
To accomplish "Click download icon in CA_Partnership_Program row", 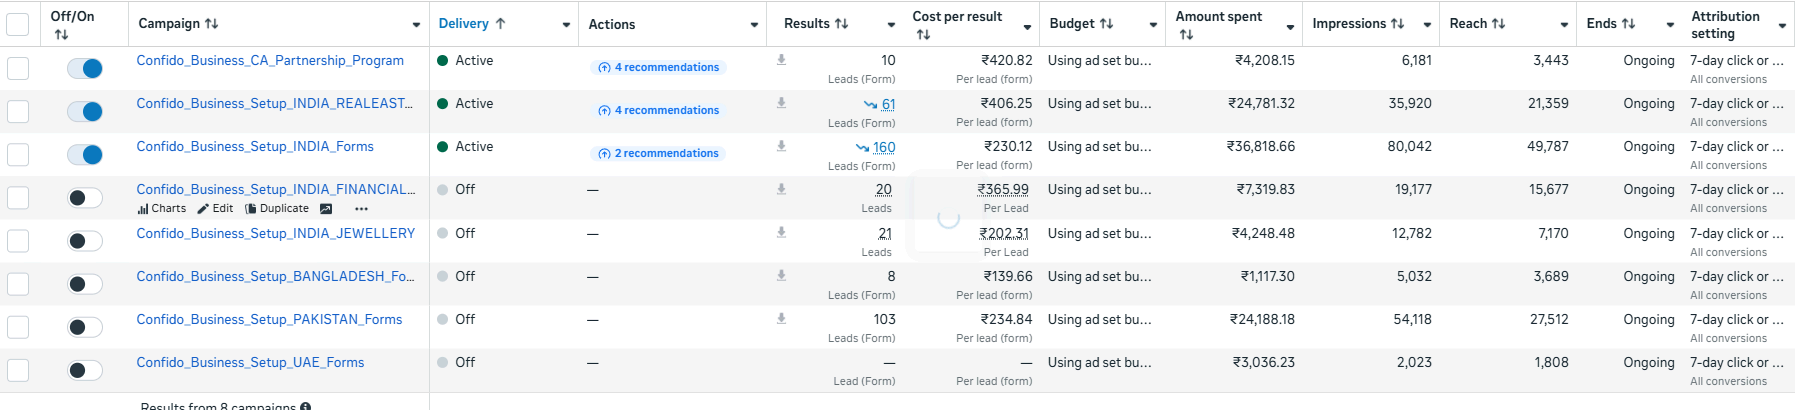I will (781, 60).
